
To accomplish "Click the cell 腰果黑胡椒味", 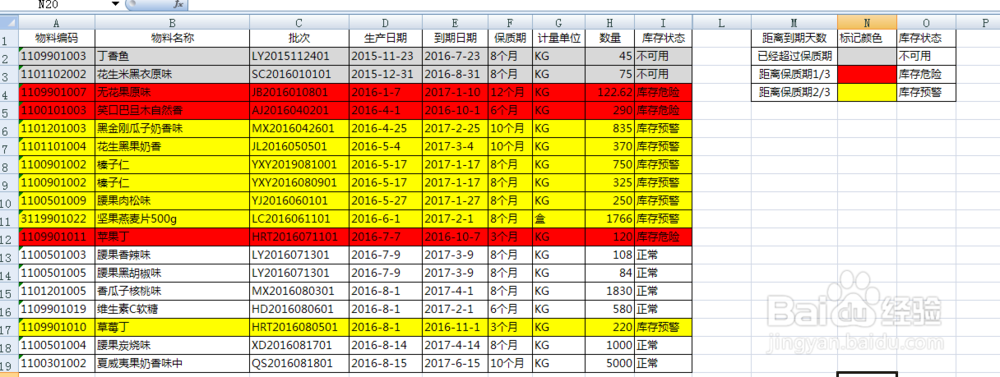I will coord(172,274).
